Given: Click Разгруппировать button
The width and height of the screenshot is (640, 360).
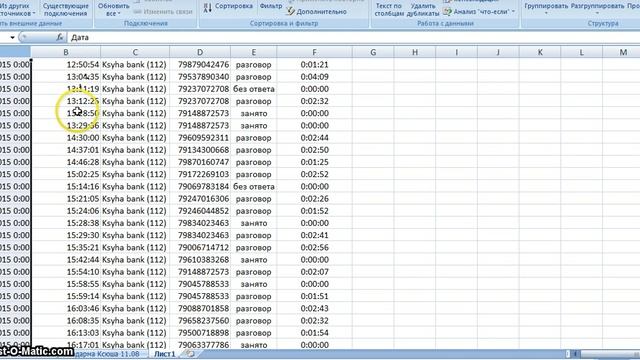Looking at the screenshot, I should coord(598,8).
